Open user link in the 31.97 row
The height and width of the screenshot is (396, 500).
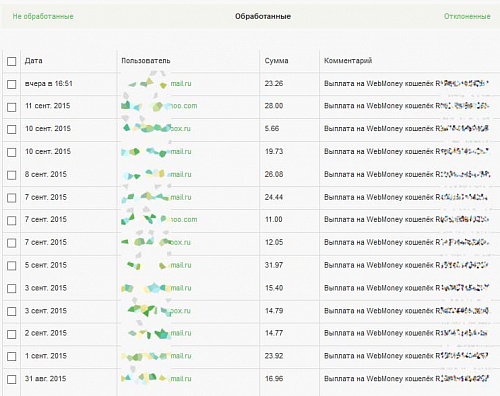pos(159,265)
